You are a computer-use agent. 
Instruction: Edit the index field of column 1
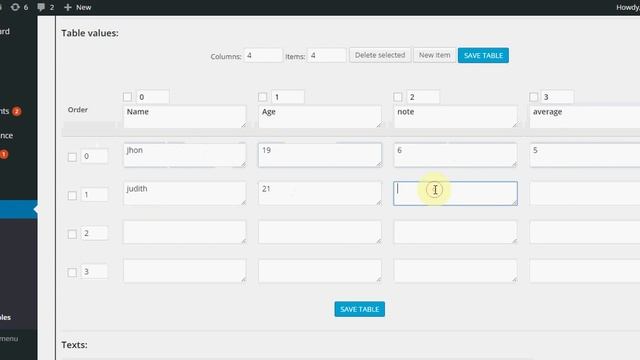(288, 97)
